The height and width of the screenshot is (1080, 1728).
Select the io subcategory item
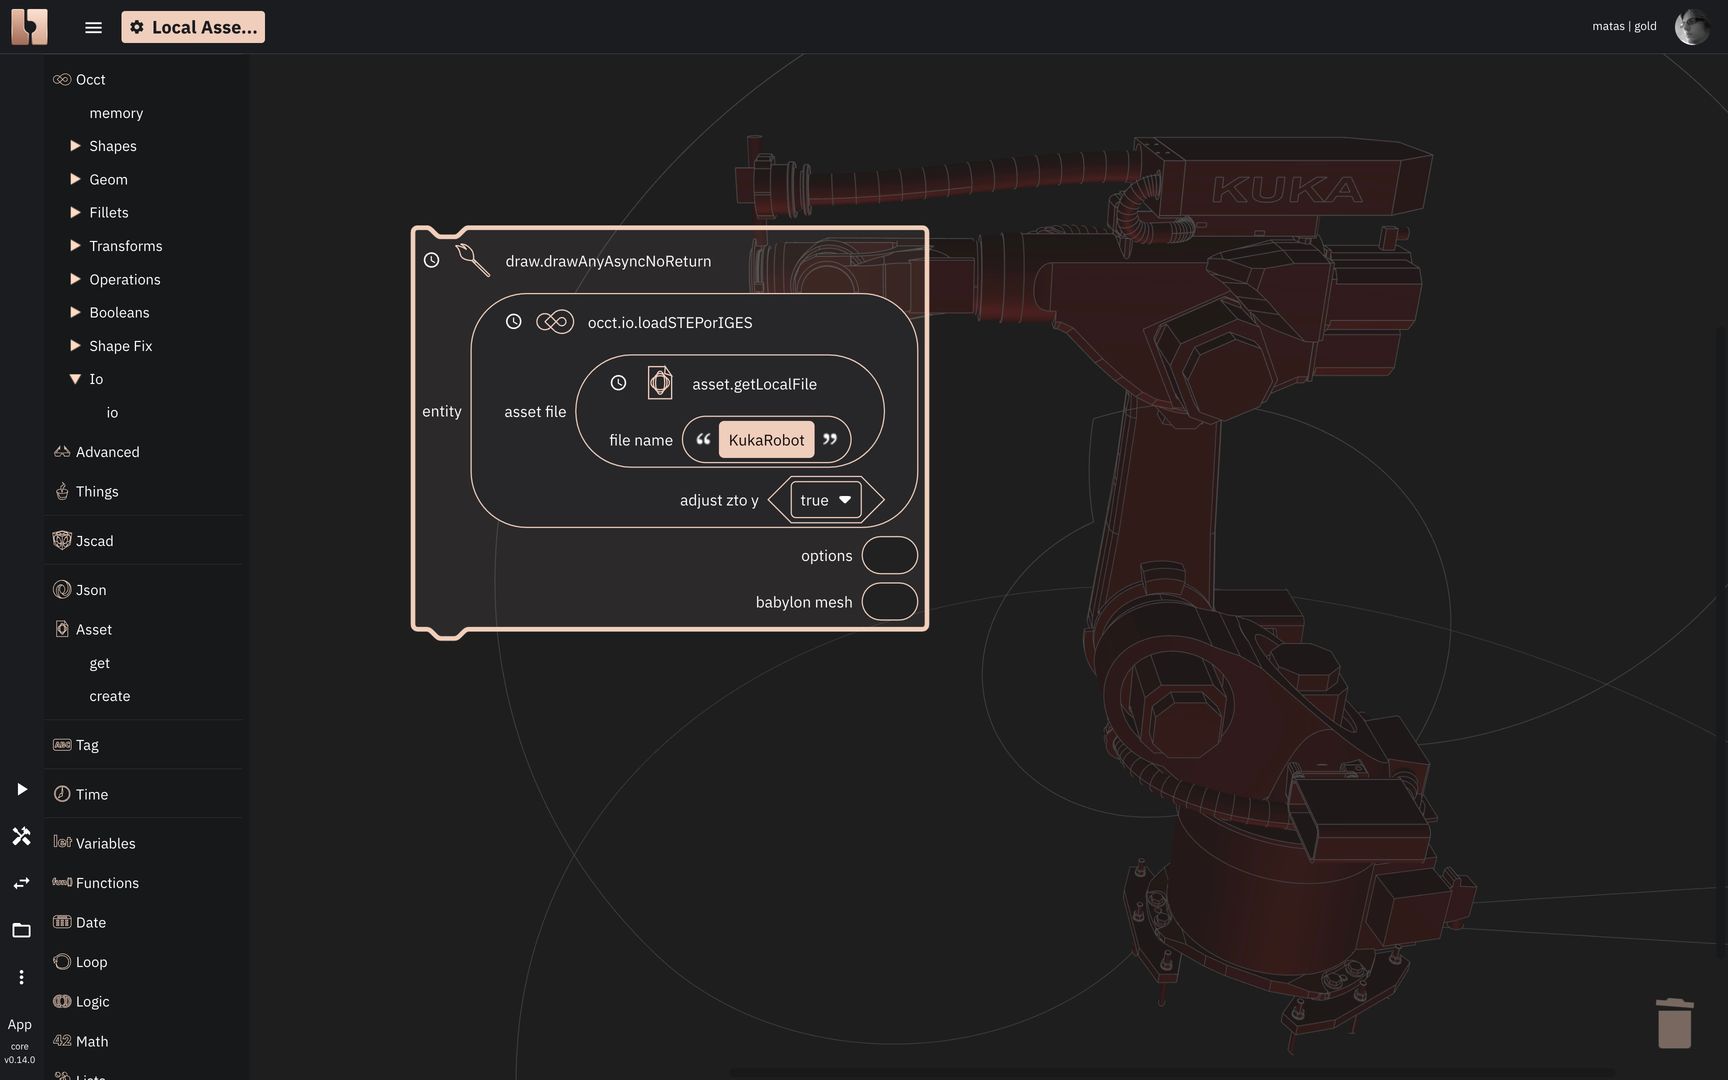pyautogui.click(x=112, y=412)
